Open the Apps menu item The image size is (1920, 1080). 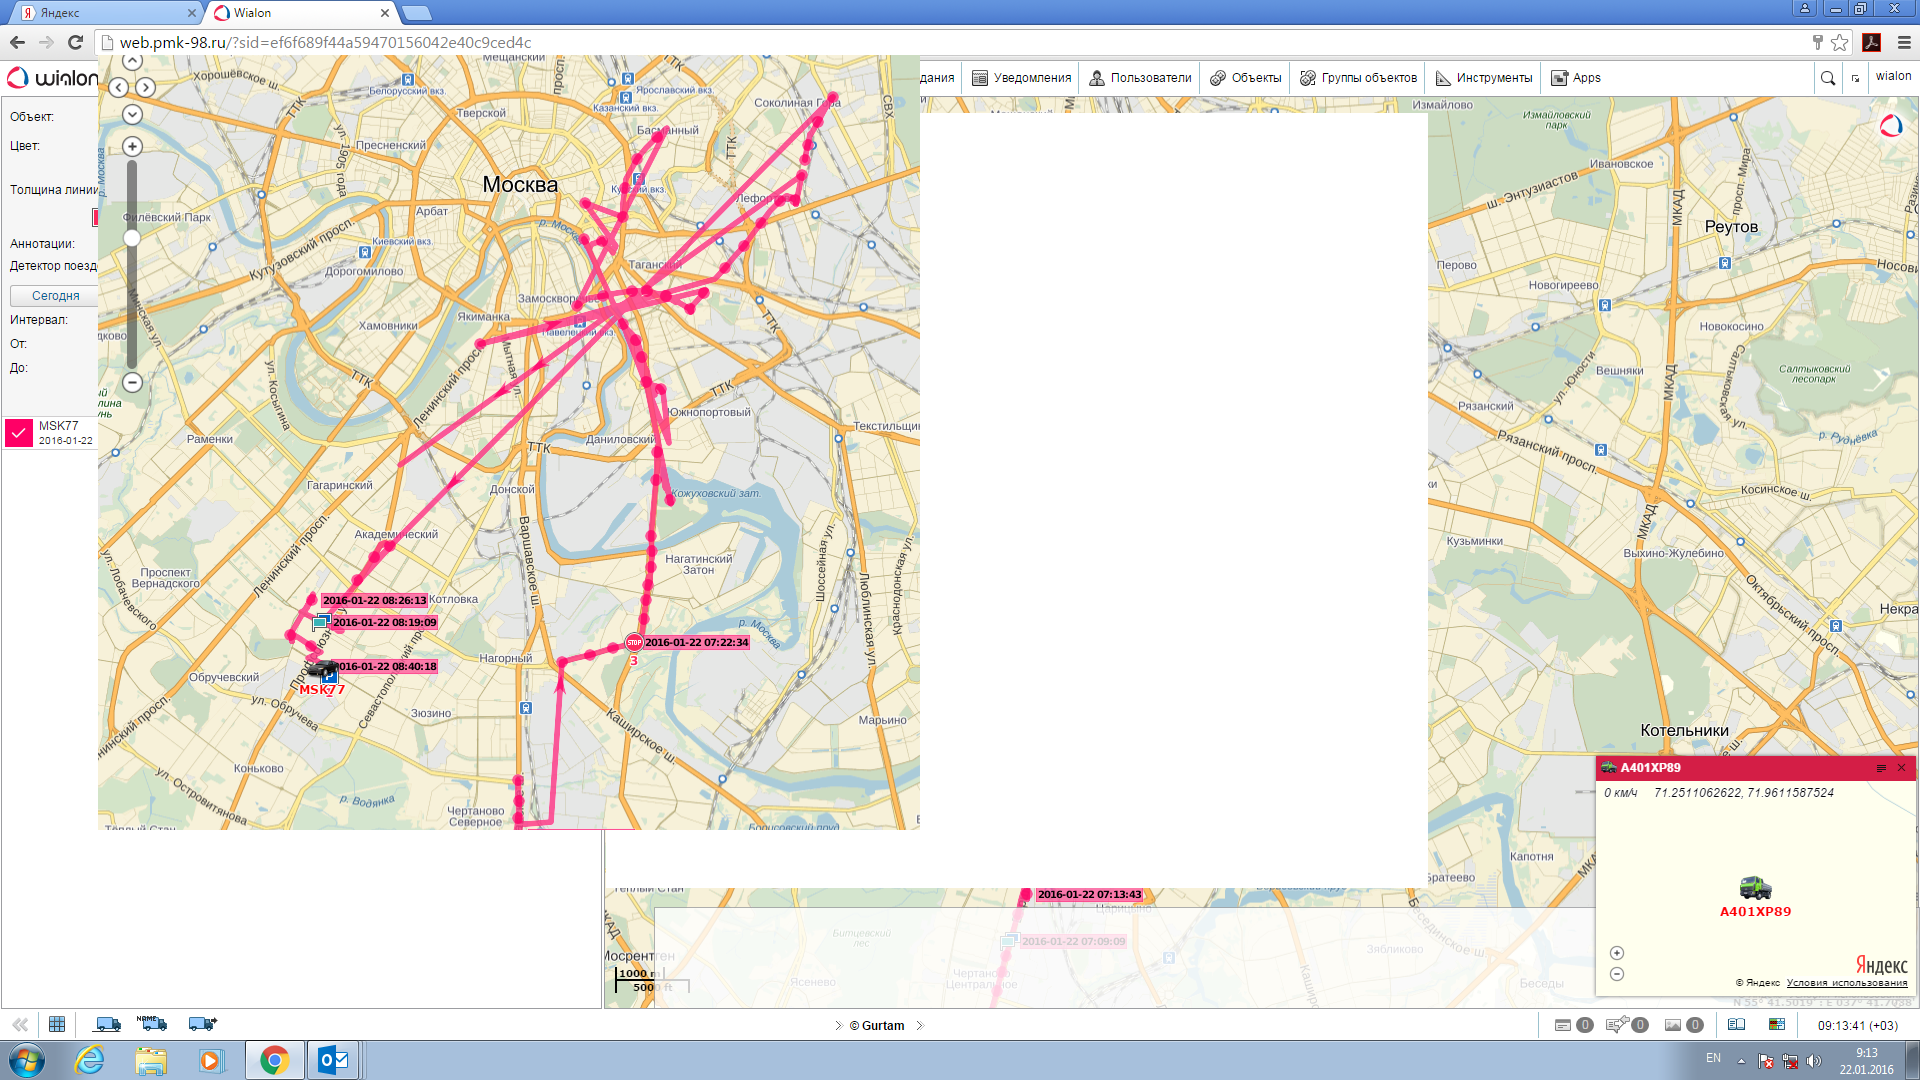pyautogui.click(x=1576, y=78)
